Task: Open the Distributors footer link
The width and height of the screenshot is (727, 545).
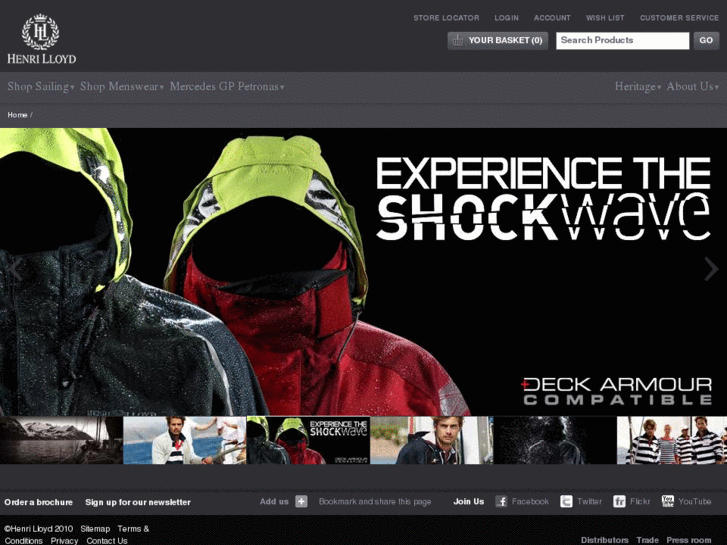Action: click(x=605, y=540)
